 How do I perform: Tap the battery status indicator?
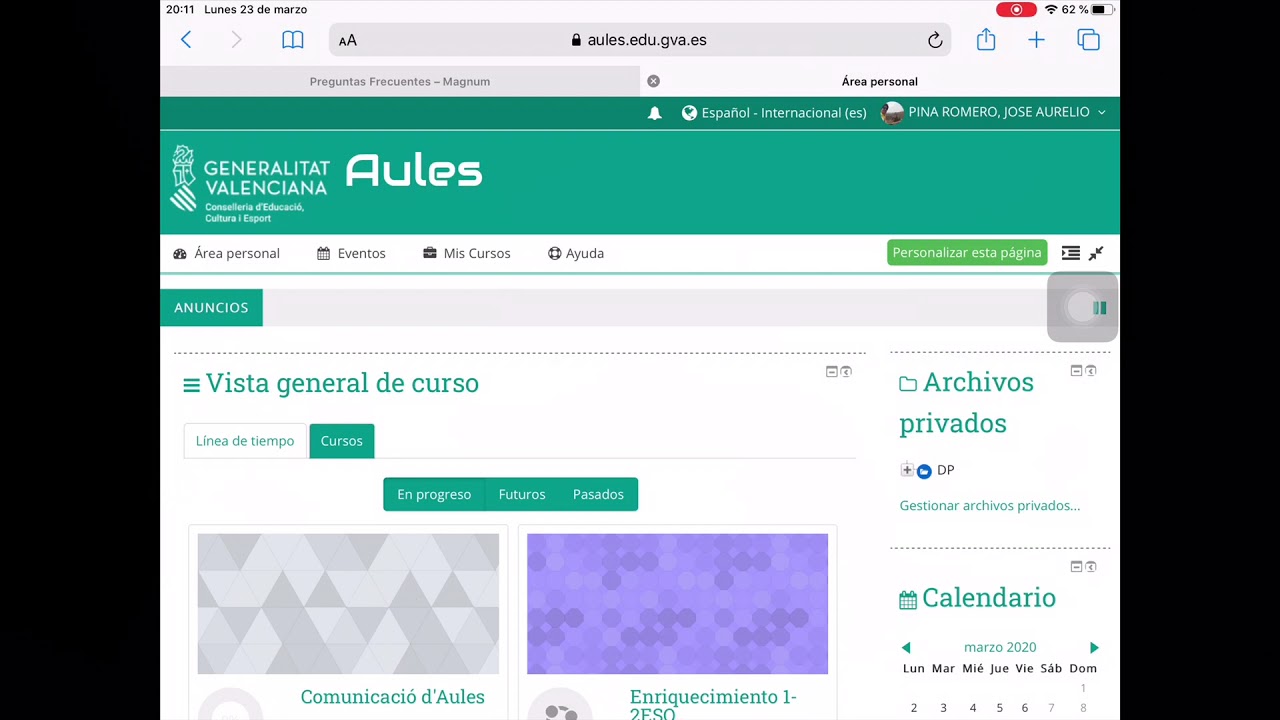click(x=1101, y=10)
